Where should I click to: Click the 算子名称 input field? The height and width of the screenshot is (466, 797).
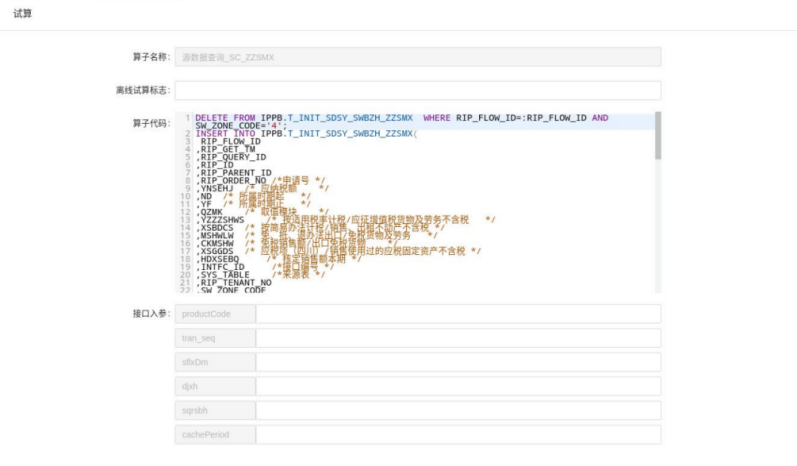(x=418, y=57)
